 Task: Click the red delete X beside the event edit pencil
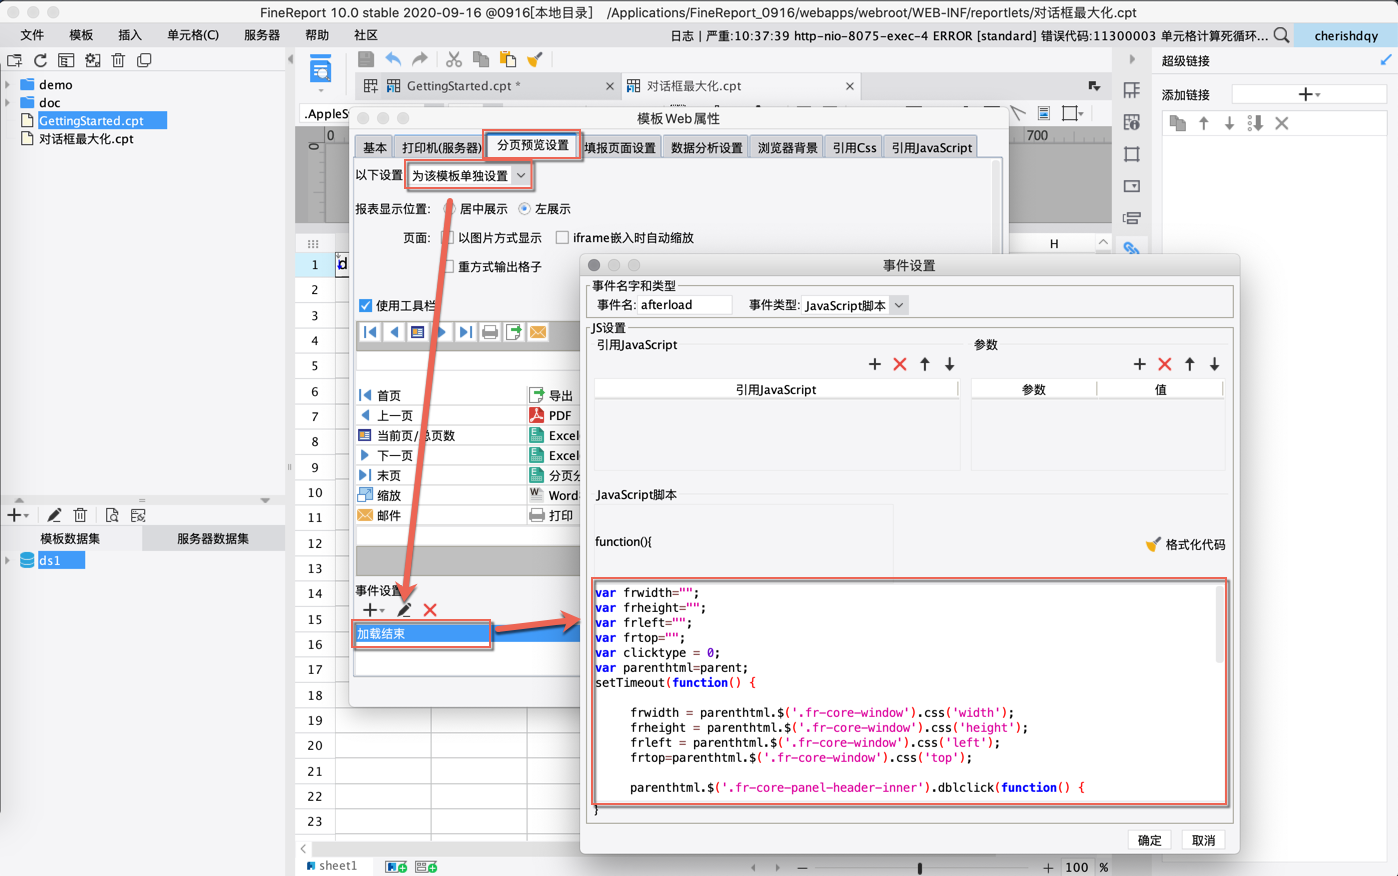pyautogui.click(x=430, y=610)
